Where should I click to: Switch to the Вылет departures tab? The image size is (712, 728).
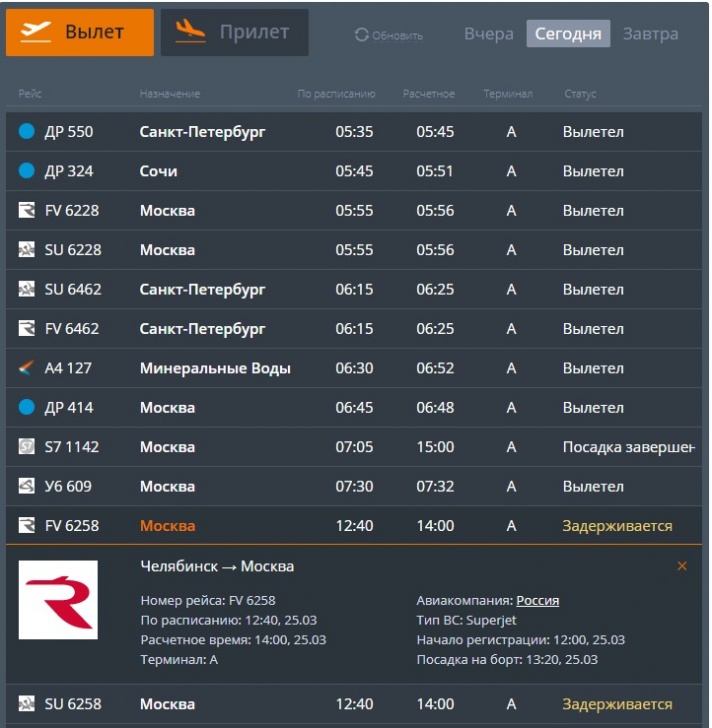[80, 33]
